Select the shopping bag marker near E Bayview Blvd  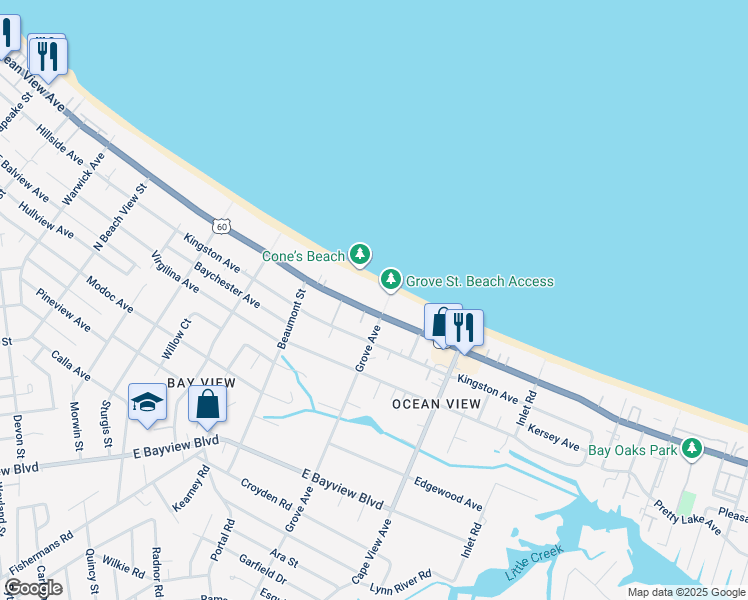208,407
